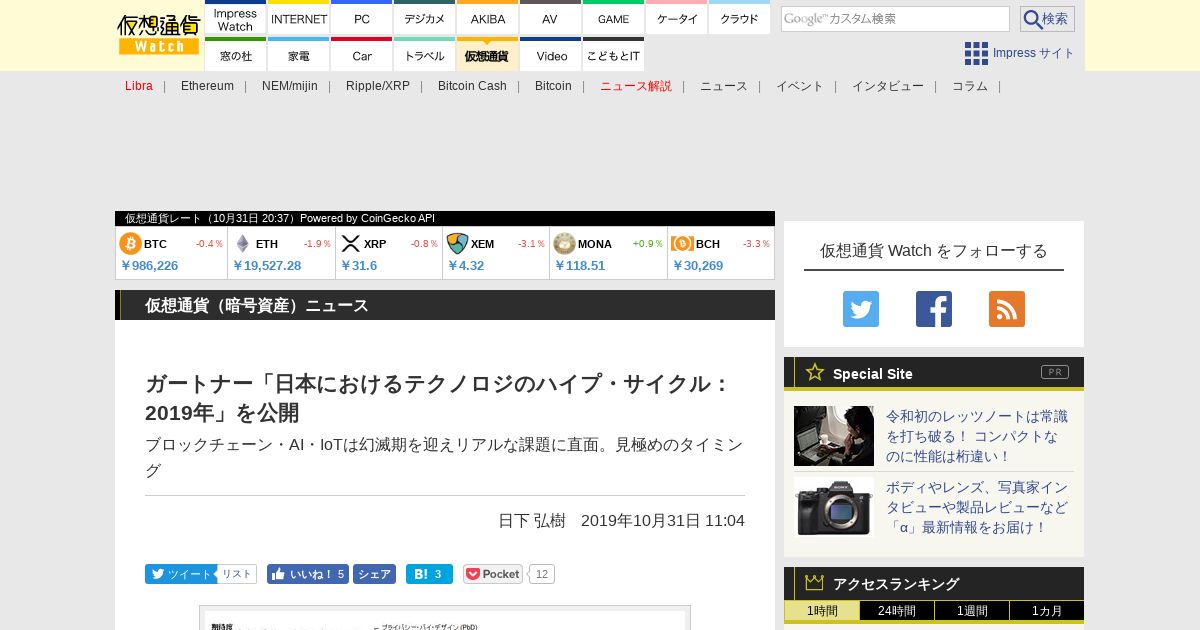Open the クラウド Watch menu item
The height and width of the screenshot is (630, 1200).
click(740, 19)
